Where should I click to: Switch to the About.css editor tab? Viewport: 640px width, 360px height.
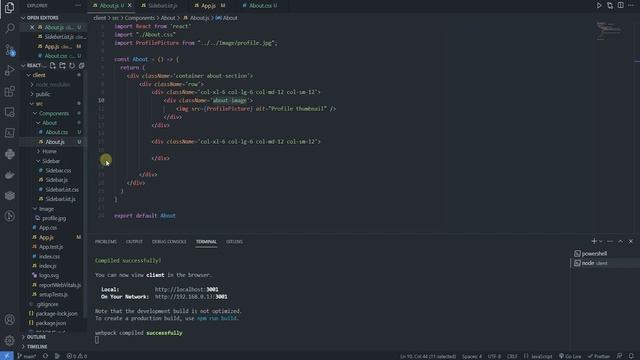[x=260, y=6]
